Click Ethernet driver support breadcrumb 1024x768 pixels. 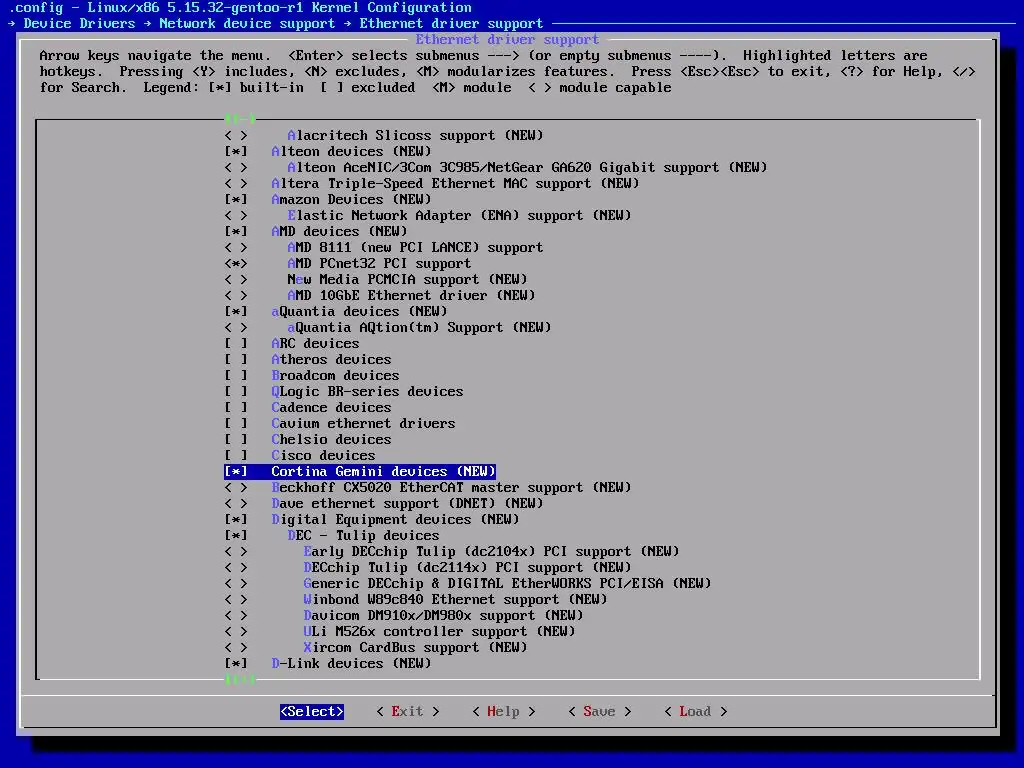coord(451,24)
